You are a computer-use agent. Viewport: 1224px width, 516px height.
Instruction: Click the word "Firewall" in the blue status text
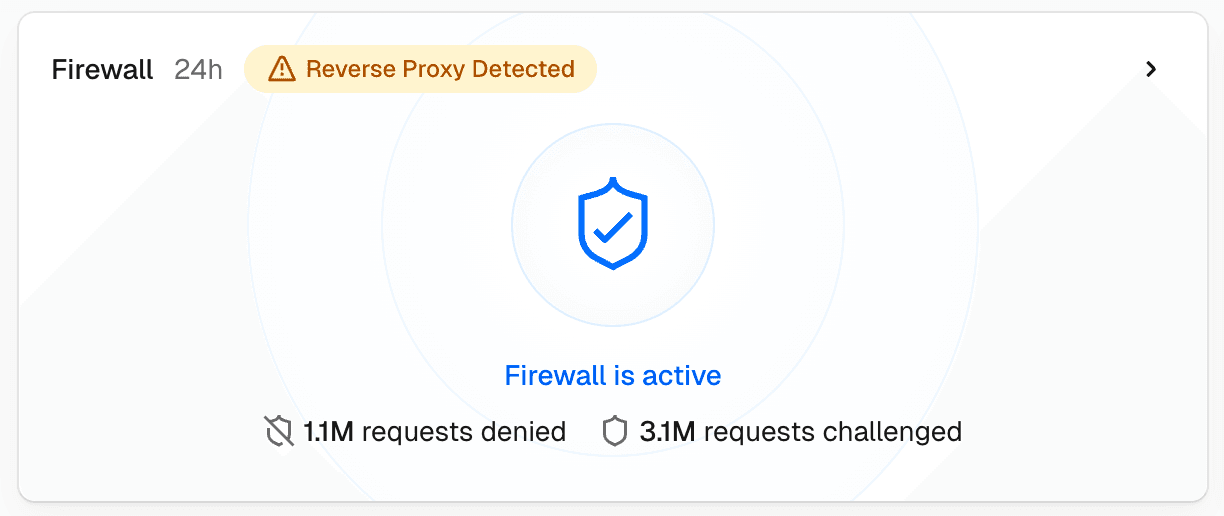click(555, 376)
